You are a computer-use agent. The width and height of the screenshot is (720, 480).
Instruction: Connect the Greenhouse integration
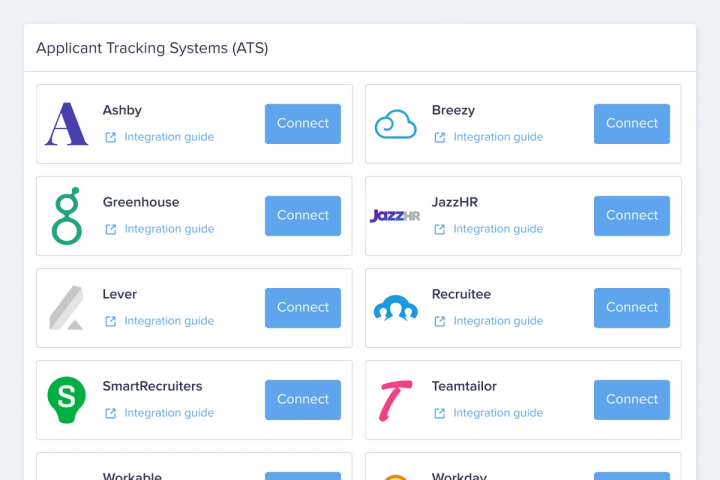click(303, 216)
